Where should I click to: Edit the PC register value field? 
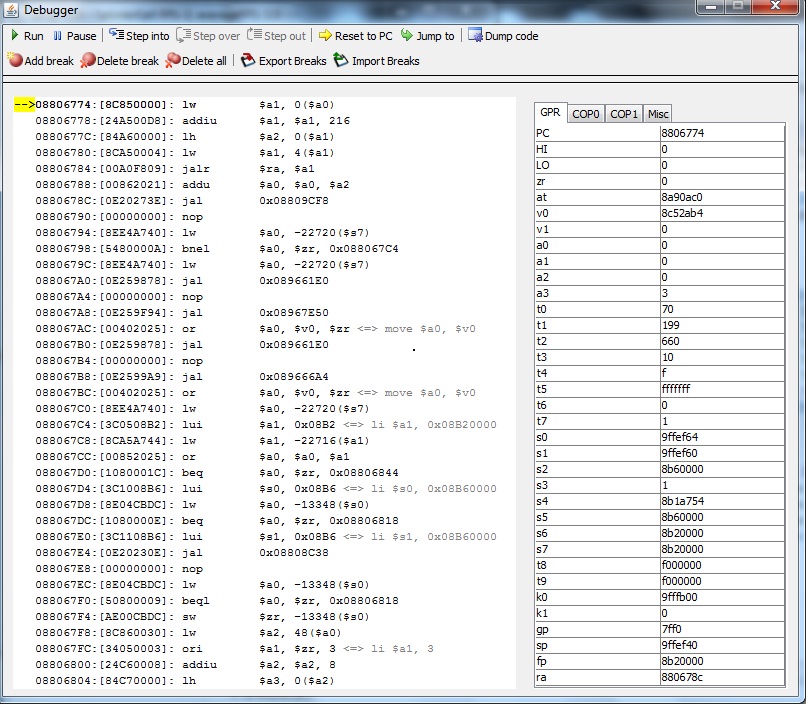(x=720, y=133)
